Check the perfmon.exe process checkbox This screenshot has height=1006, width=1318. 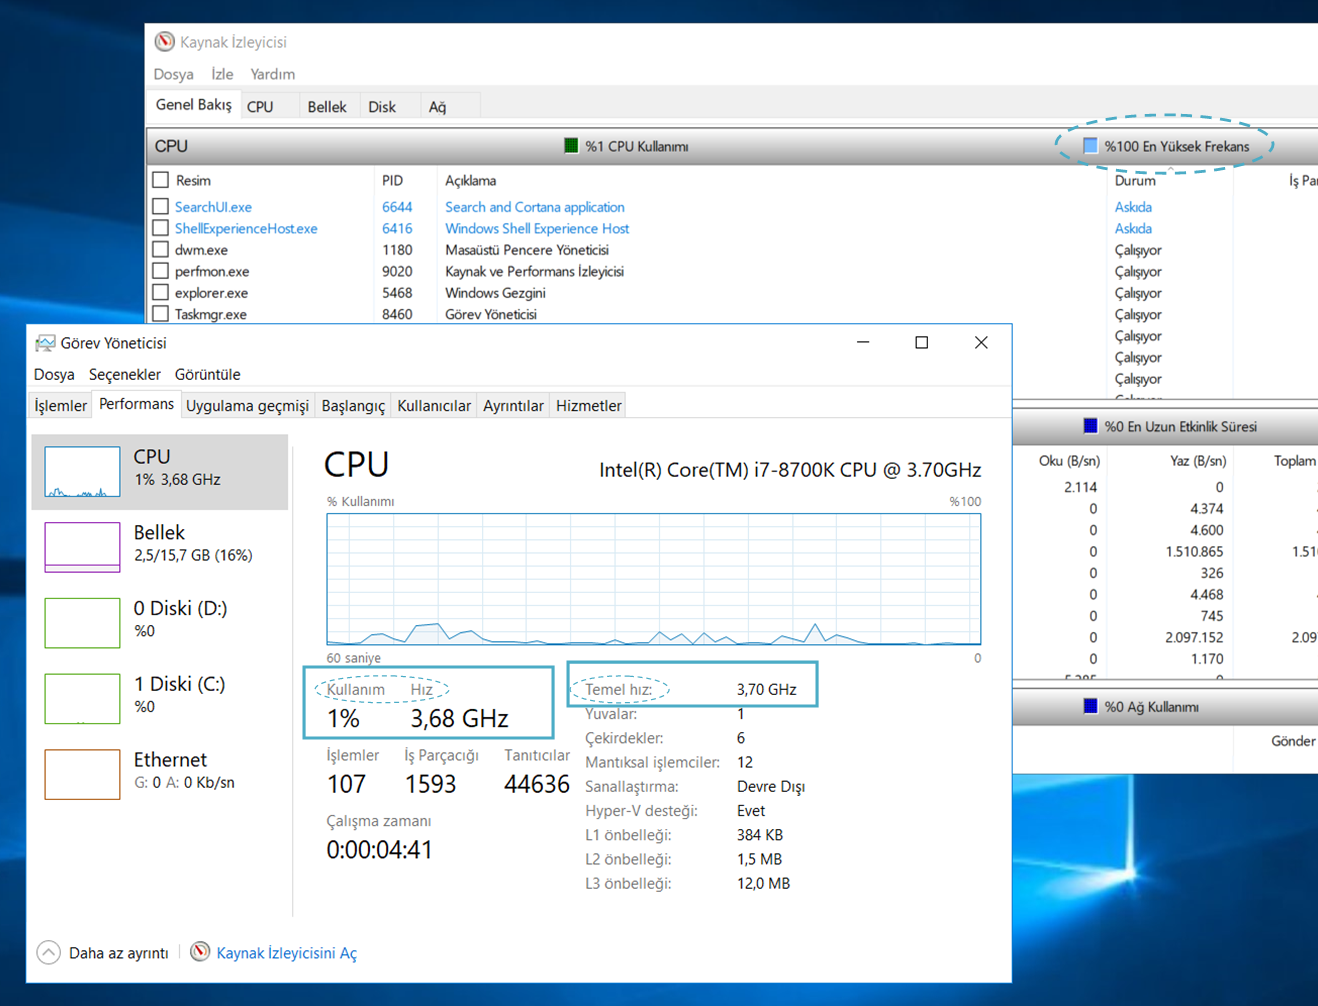coord(160,271)
